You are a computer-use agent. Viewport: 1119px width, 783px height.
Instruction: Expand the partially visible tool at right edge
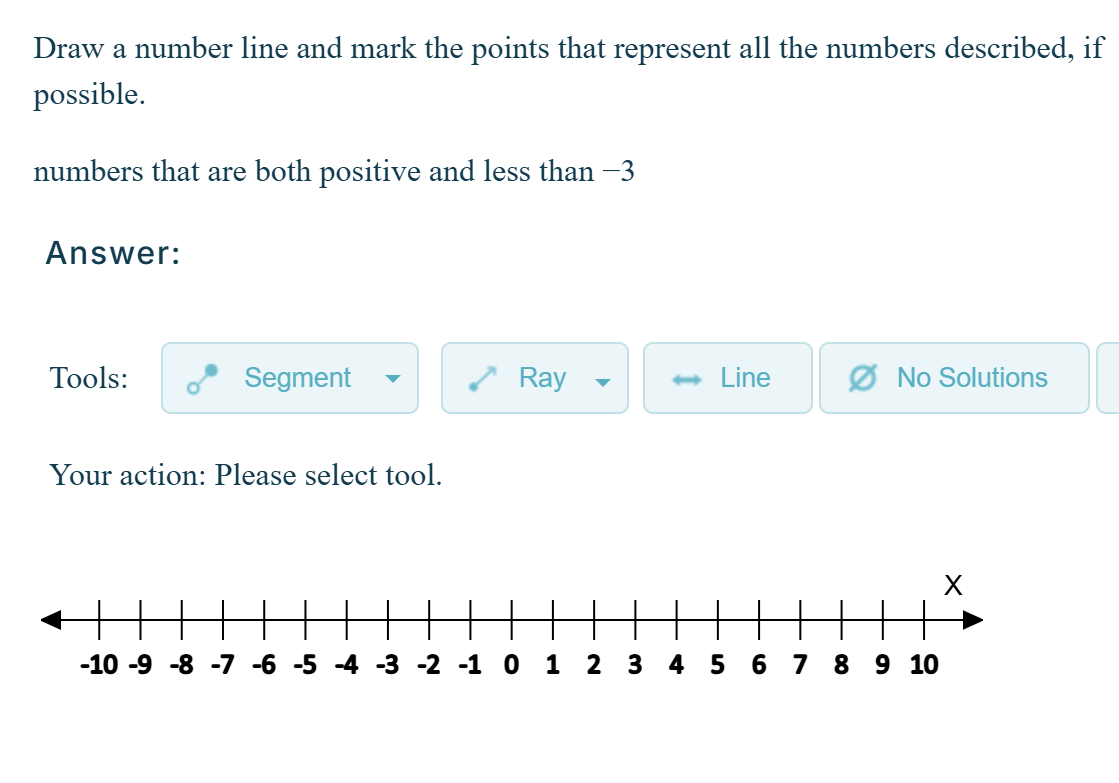(x=1110, y=378)
